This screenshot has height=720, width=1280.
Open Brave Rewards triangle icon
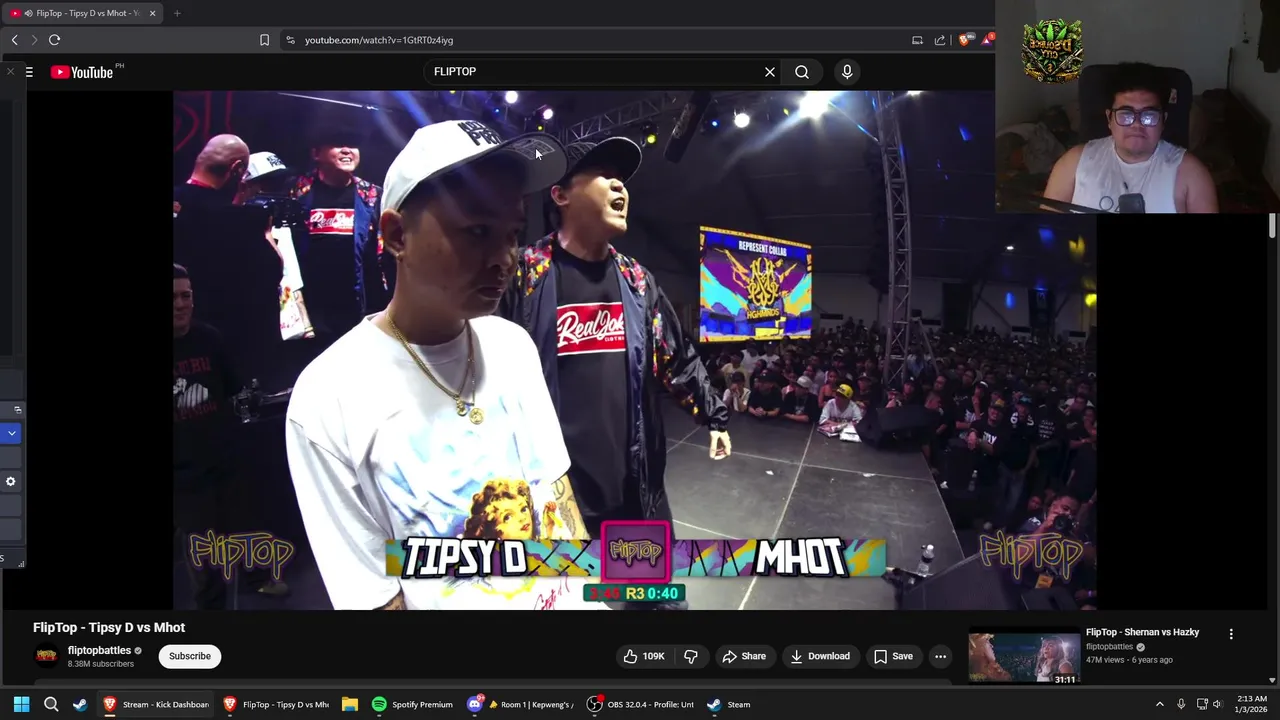pyautogui.click(x=988, y=39)
